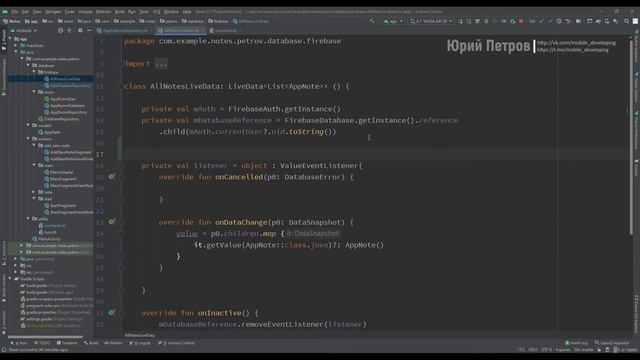Hide the Project panel with minus icon

[89, 31]
